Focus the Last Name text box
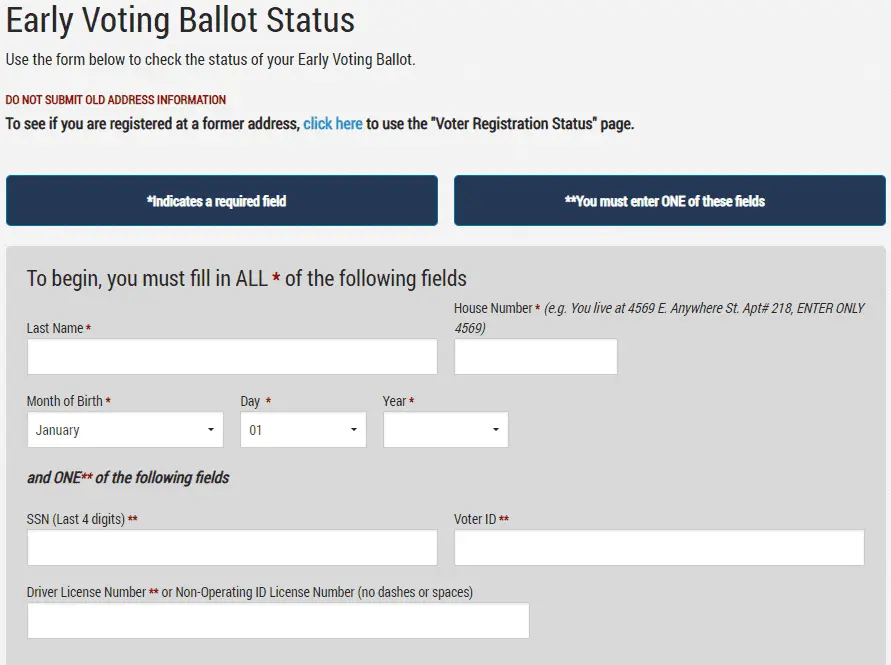The height and width of the screenshot is (665, 891). click(x=232, y=357)
